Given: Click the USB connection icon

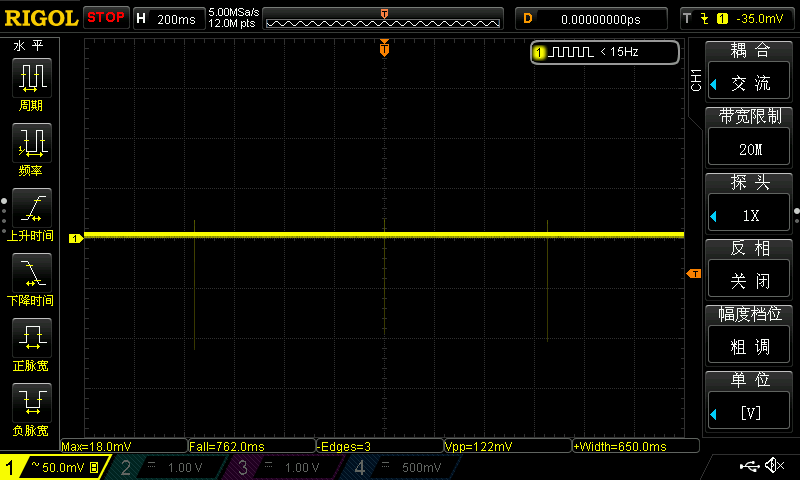Looking at the screenshot, I should [x=749, y=466].
